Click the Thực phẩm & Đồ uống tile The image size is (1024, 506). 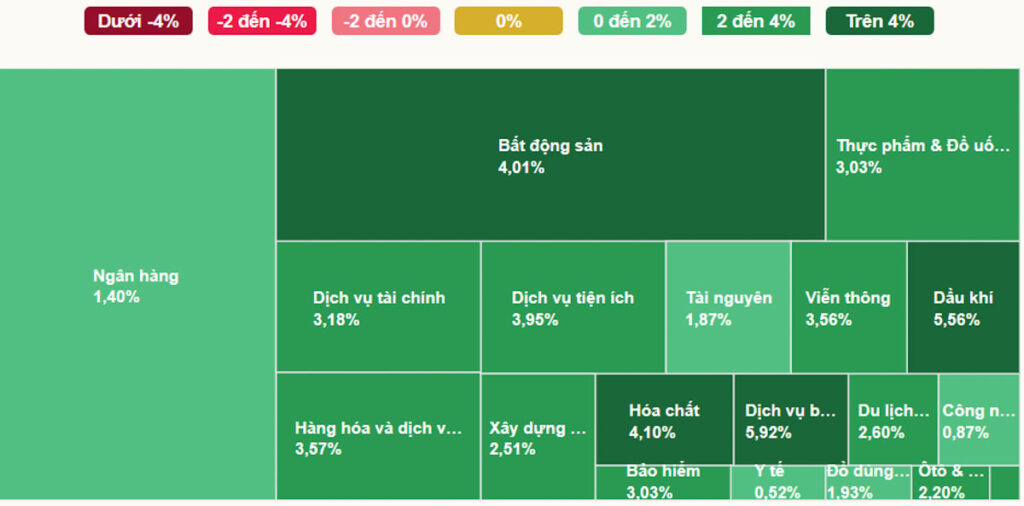(x=923, y=155)
